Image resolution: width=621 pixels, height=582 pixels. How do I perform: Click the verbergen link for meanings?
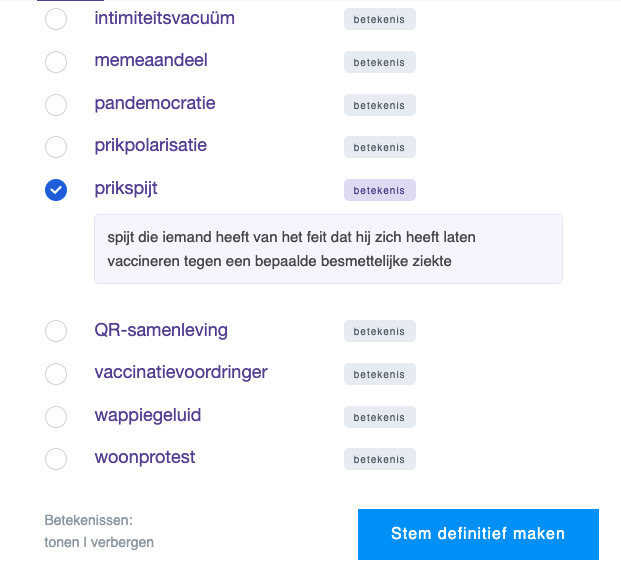[124, 543]
